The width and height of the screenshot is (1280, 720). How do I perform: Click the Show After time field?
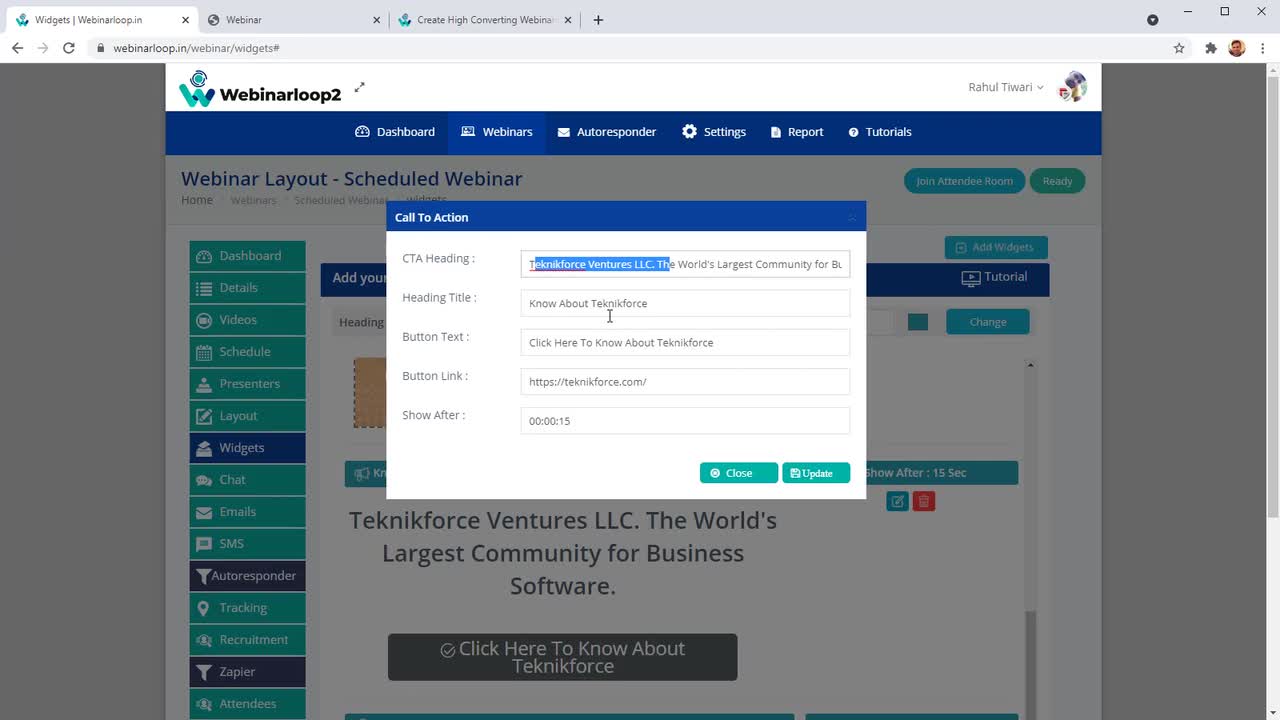[685, 421]
